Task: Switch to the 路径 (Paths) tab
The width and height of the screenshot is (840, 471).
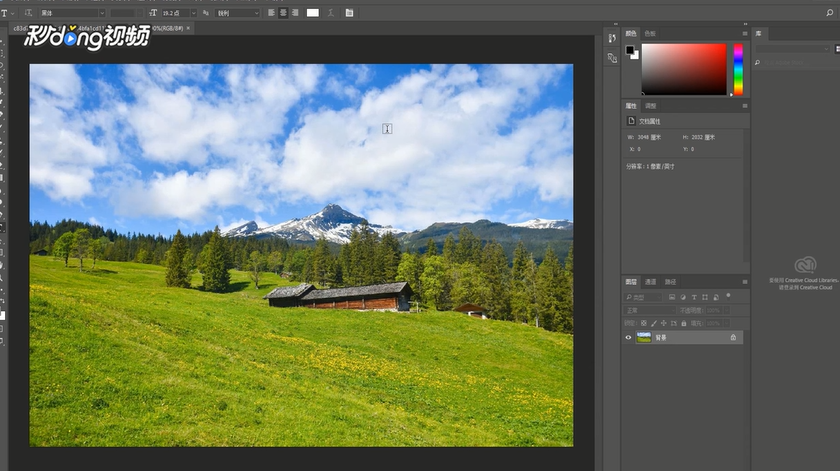Action: click(670, 282)
